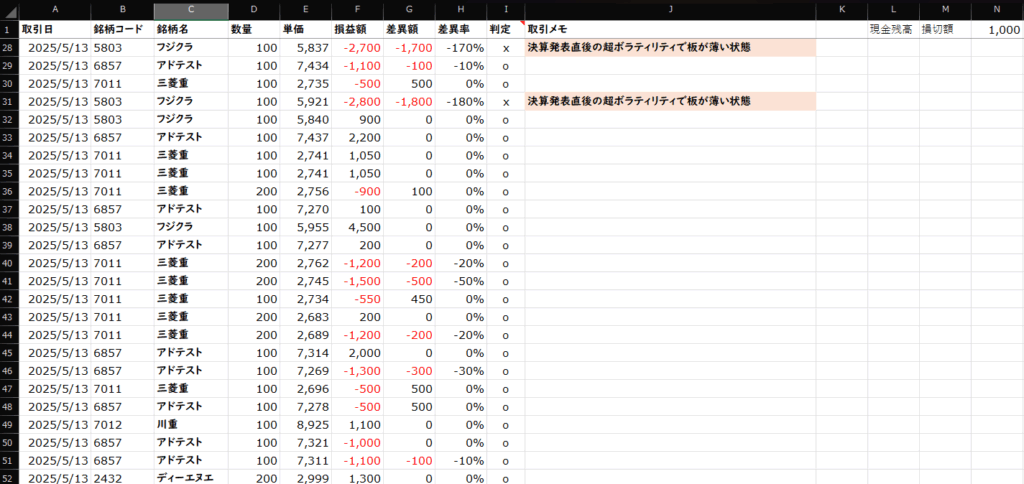
Task: Click unit price 2,999
Action: [306, 477]
